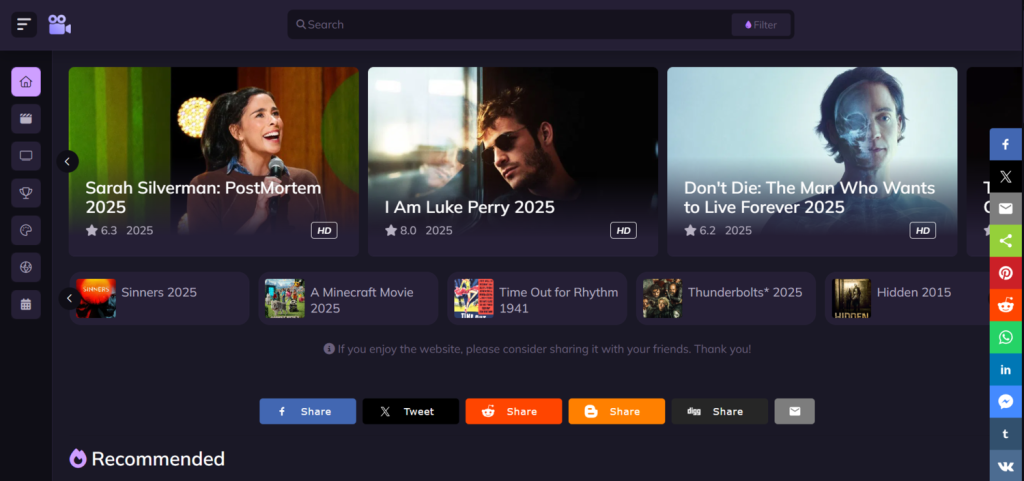Click the Facebook icon in floating share bar
Screen dimensions: 1024x481
pos(1006,144)
